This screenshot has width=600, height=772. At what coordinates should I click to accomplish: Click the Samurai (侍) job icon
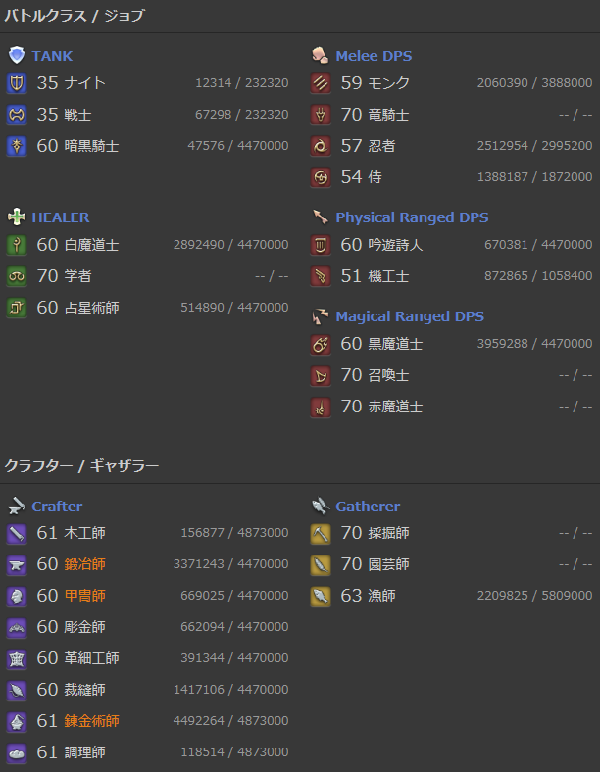pyautogui.click(x=320, y=177)
